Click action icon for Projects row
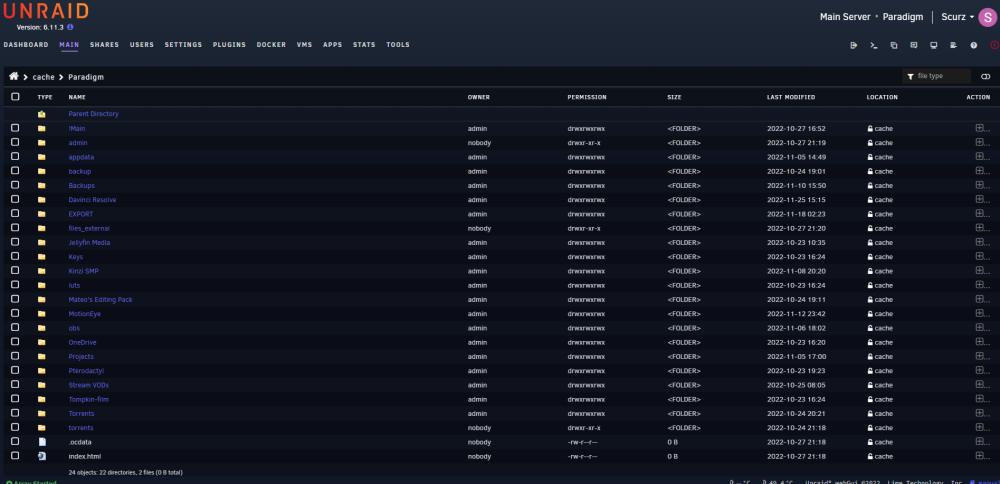 coord(980,356)
